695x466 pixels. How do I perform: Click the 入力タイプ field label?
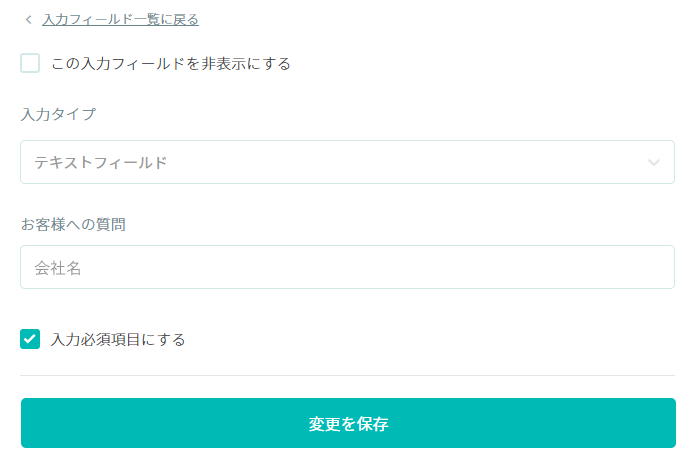coord(58,114)
